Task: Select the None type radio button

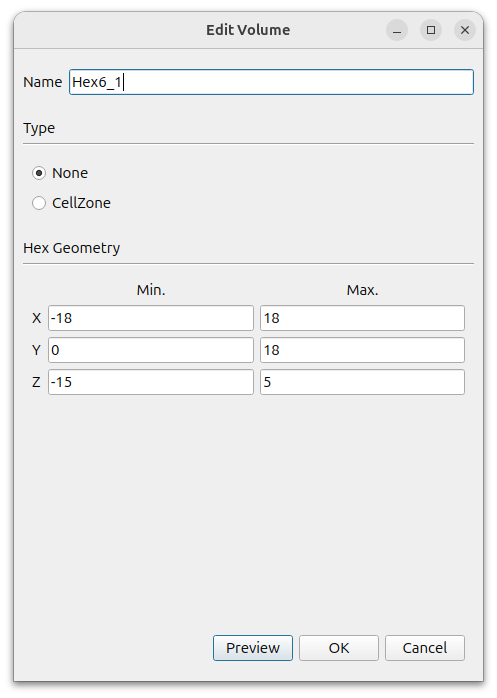Action: (x=39, y=173)
